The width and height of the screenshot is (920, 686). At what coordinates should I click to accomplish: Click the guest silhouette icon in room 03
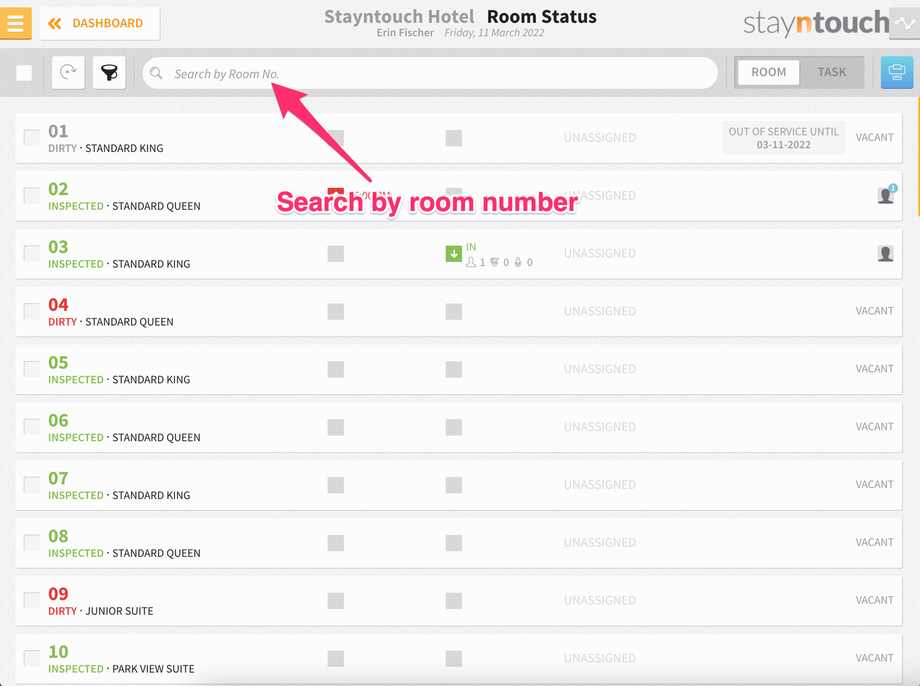pyautogui.click(x=886, y=253)
